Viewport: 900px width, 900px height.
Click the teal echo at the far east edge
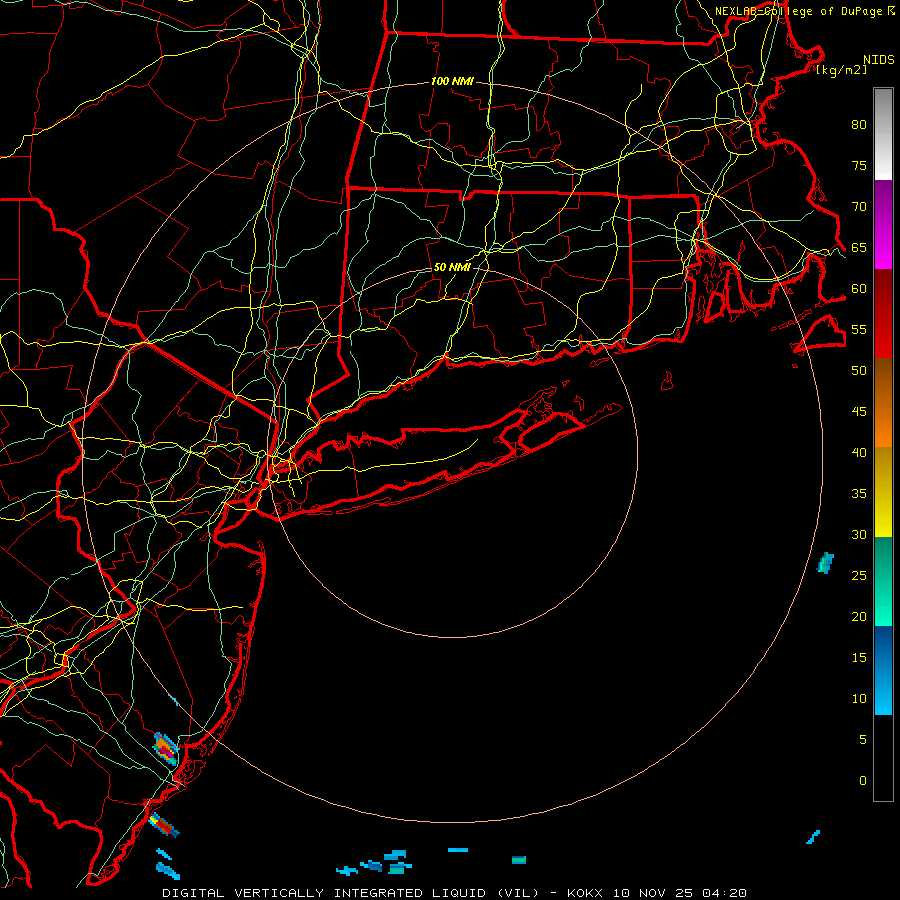click(x=825, y=563)
